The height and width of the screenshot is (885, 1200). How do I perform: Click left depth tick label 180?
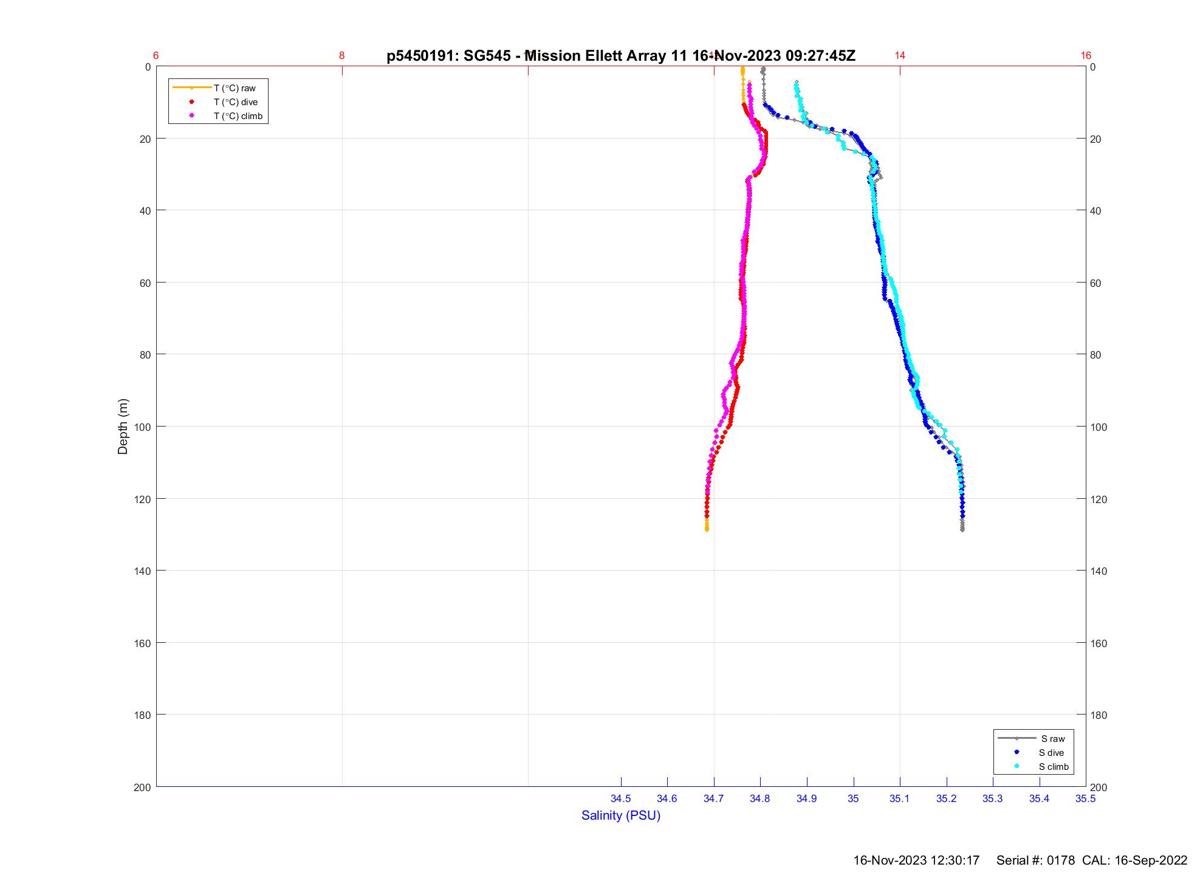(142, 715)
